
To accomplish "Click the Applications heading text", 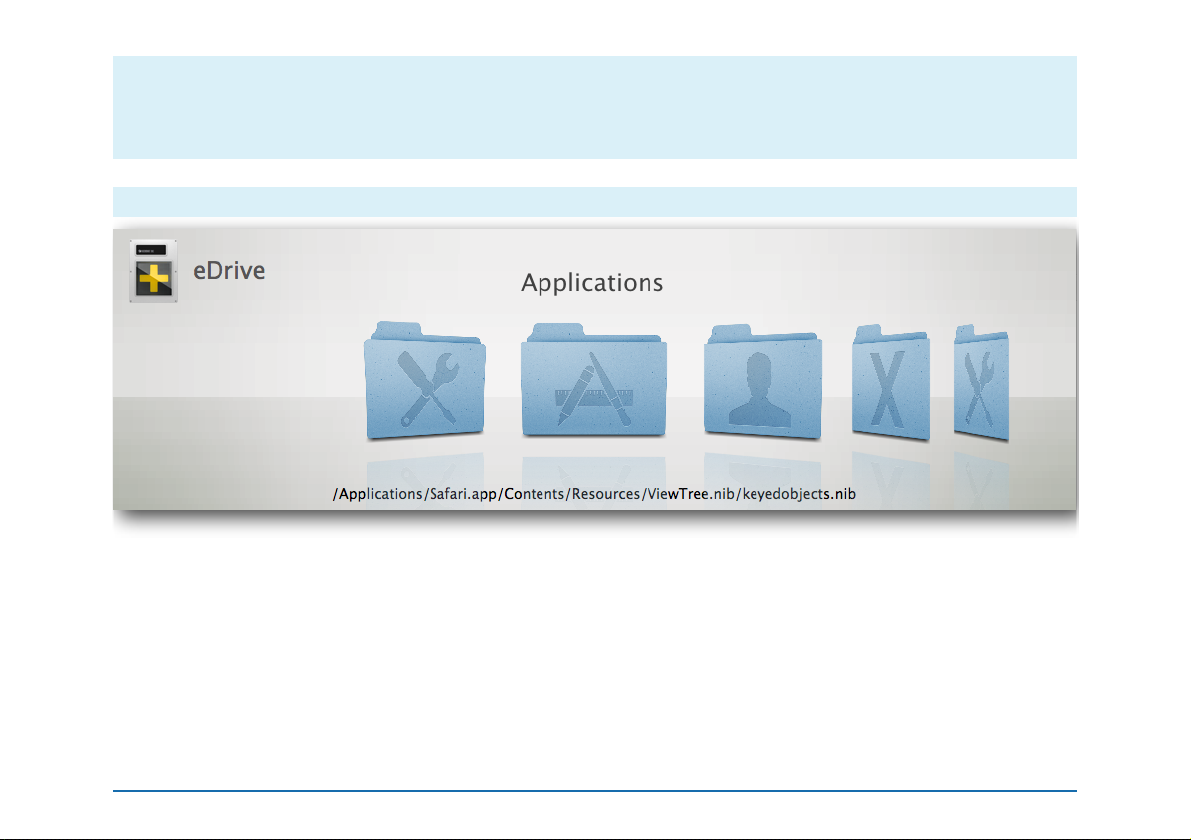I will coord(592,283).
